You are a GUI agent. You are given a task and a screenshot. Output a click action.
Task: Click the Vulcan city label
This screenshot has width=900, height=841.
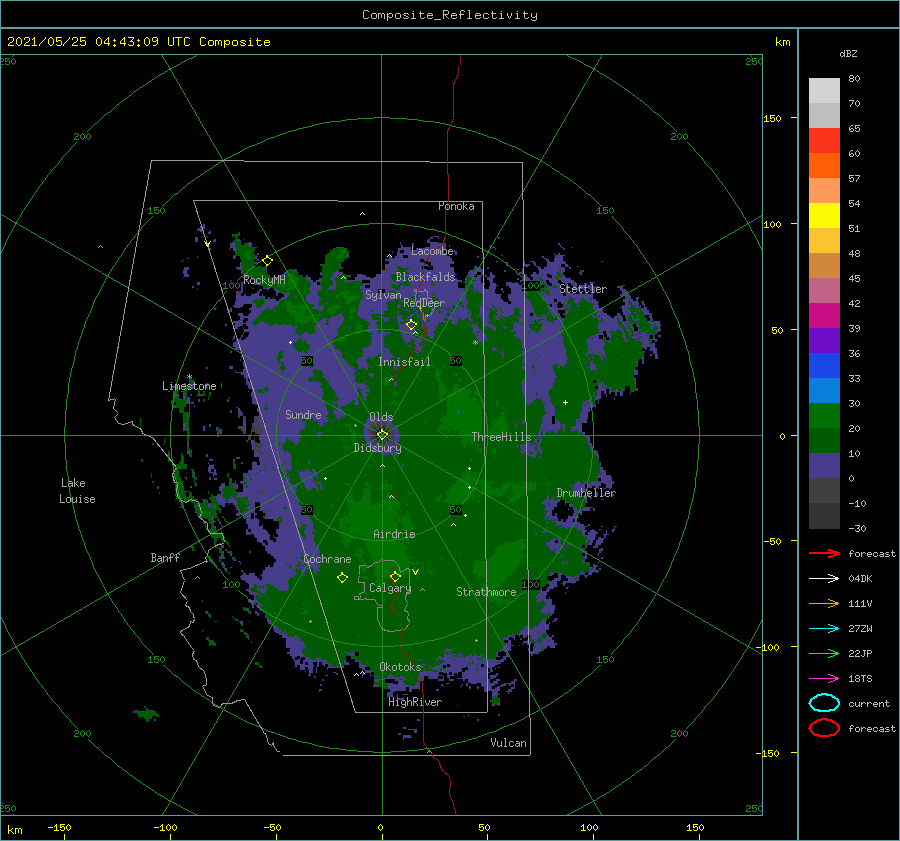(x=509, y=743)
